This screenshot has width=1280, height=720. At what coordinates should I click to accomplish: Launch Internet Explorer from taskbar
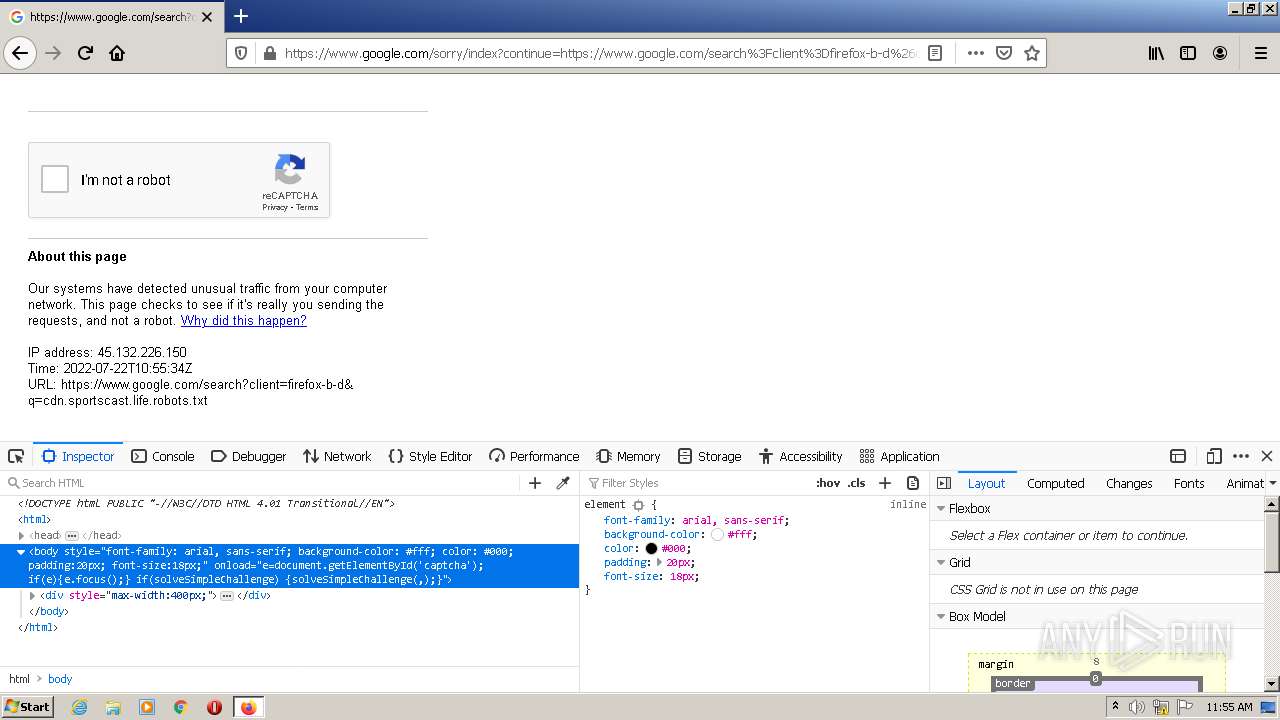tap(79, 707)
